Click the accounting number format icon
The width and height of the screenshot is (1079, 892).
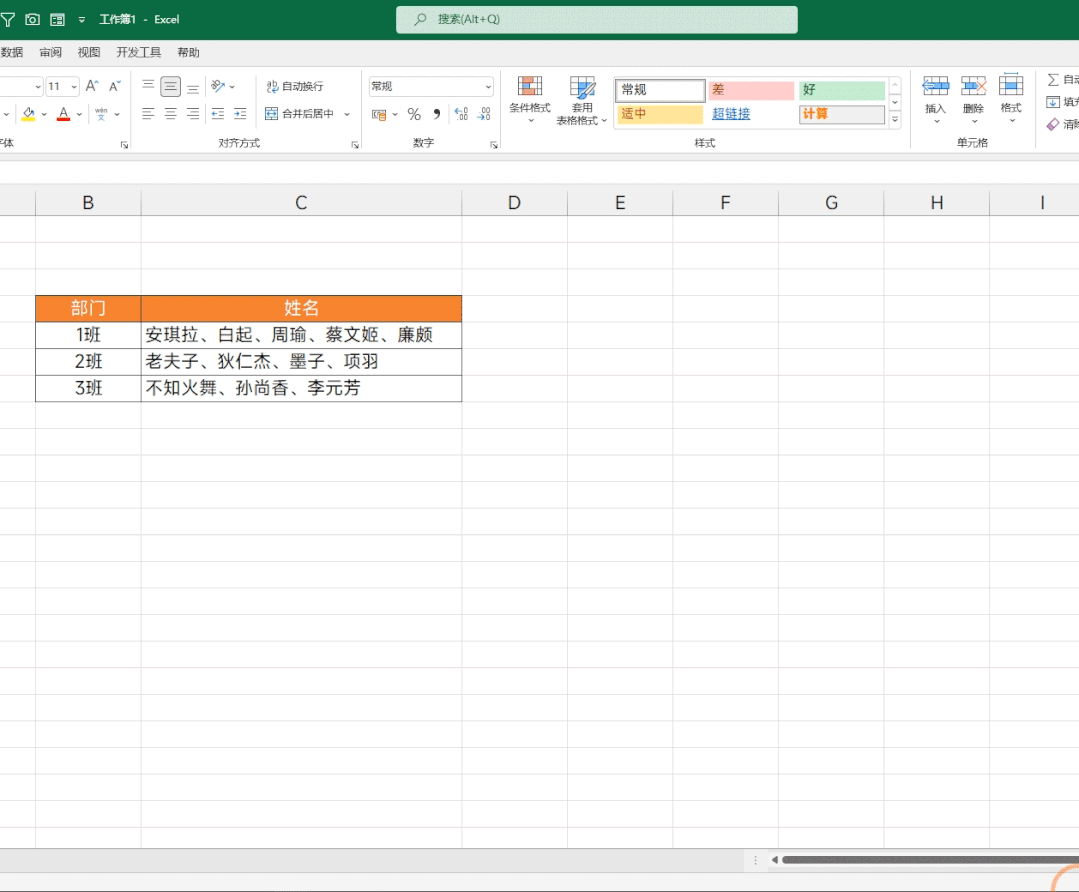click(x=378, y=114)
